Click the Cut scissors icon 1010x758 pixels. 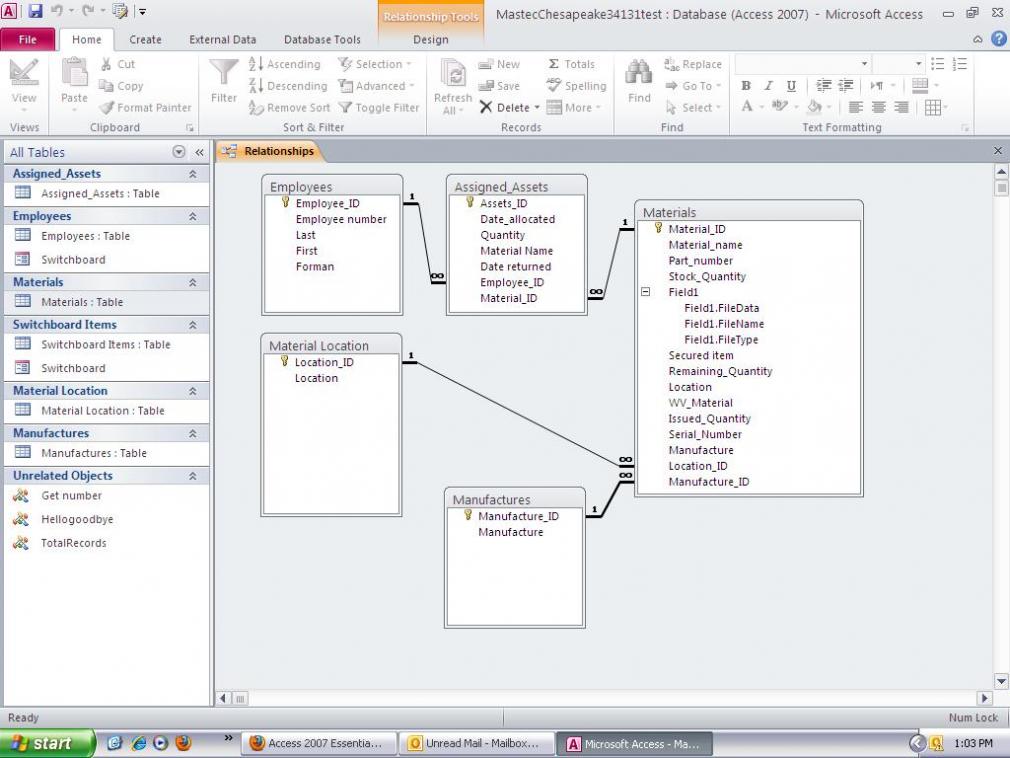pos(106,64)
